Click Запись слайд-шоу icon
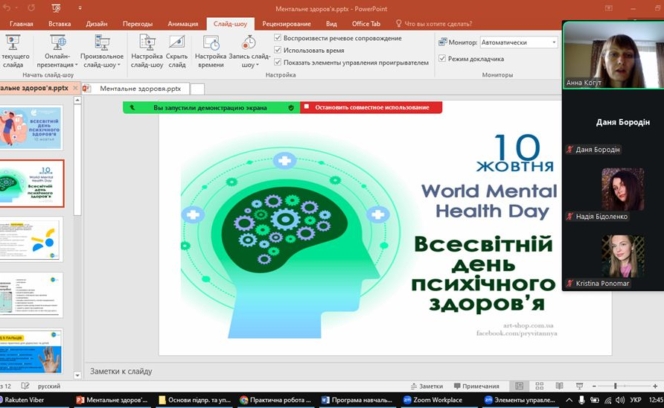 (x=248, y=44)
